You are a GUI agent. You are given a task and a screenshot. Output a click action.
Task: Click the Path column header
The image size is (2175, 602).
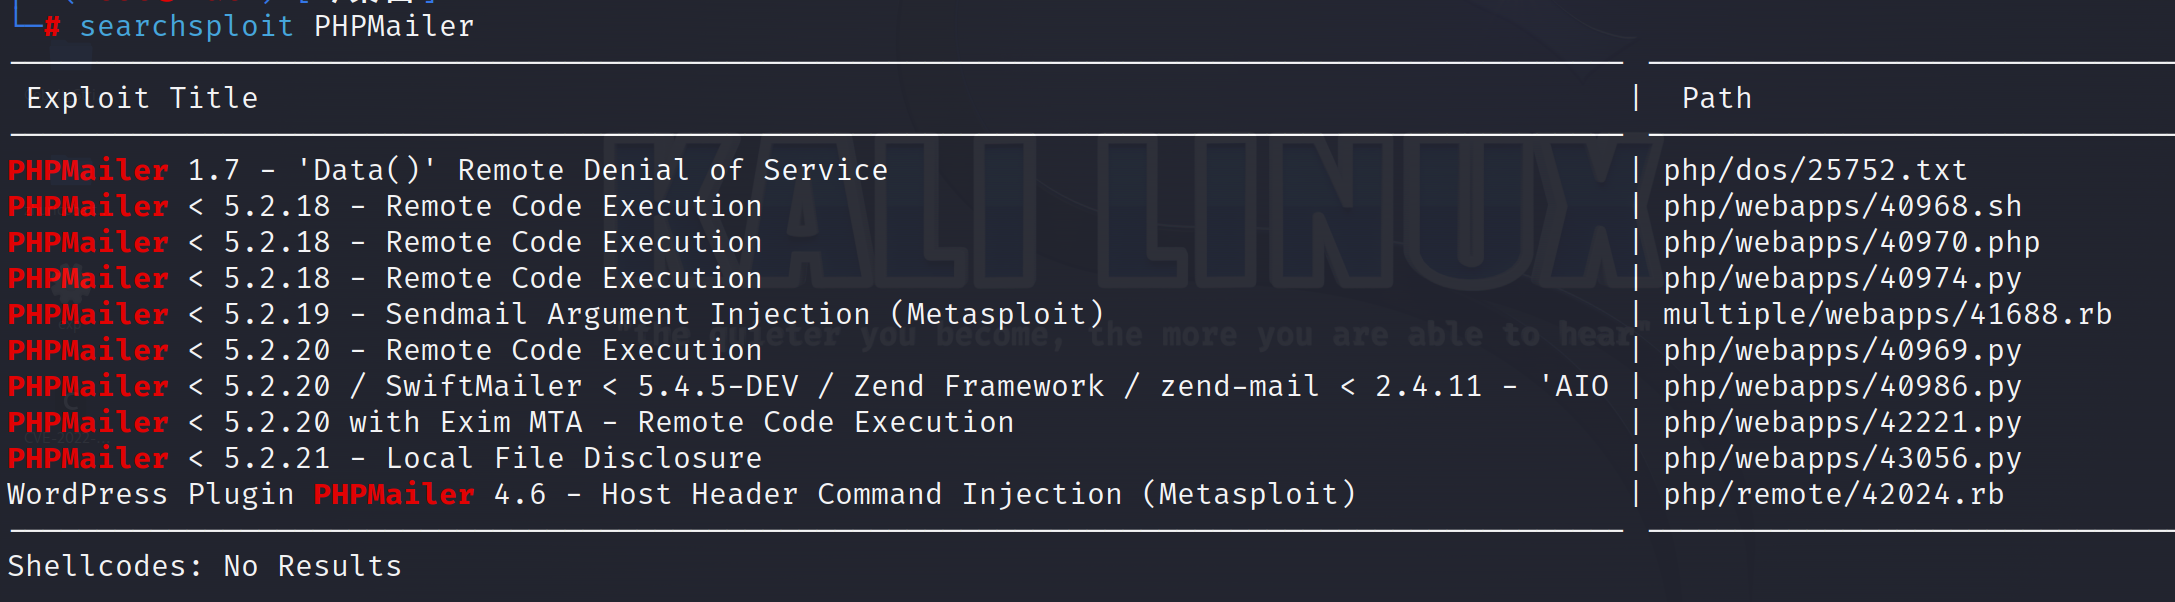pyautogui.click(x=1716, y=98)
